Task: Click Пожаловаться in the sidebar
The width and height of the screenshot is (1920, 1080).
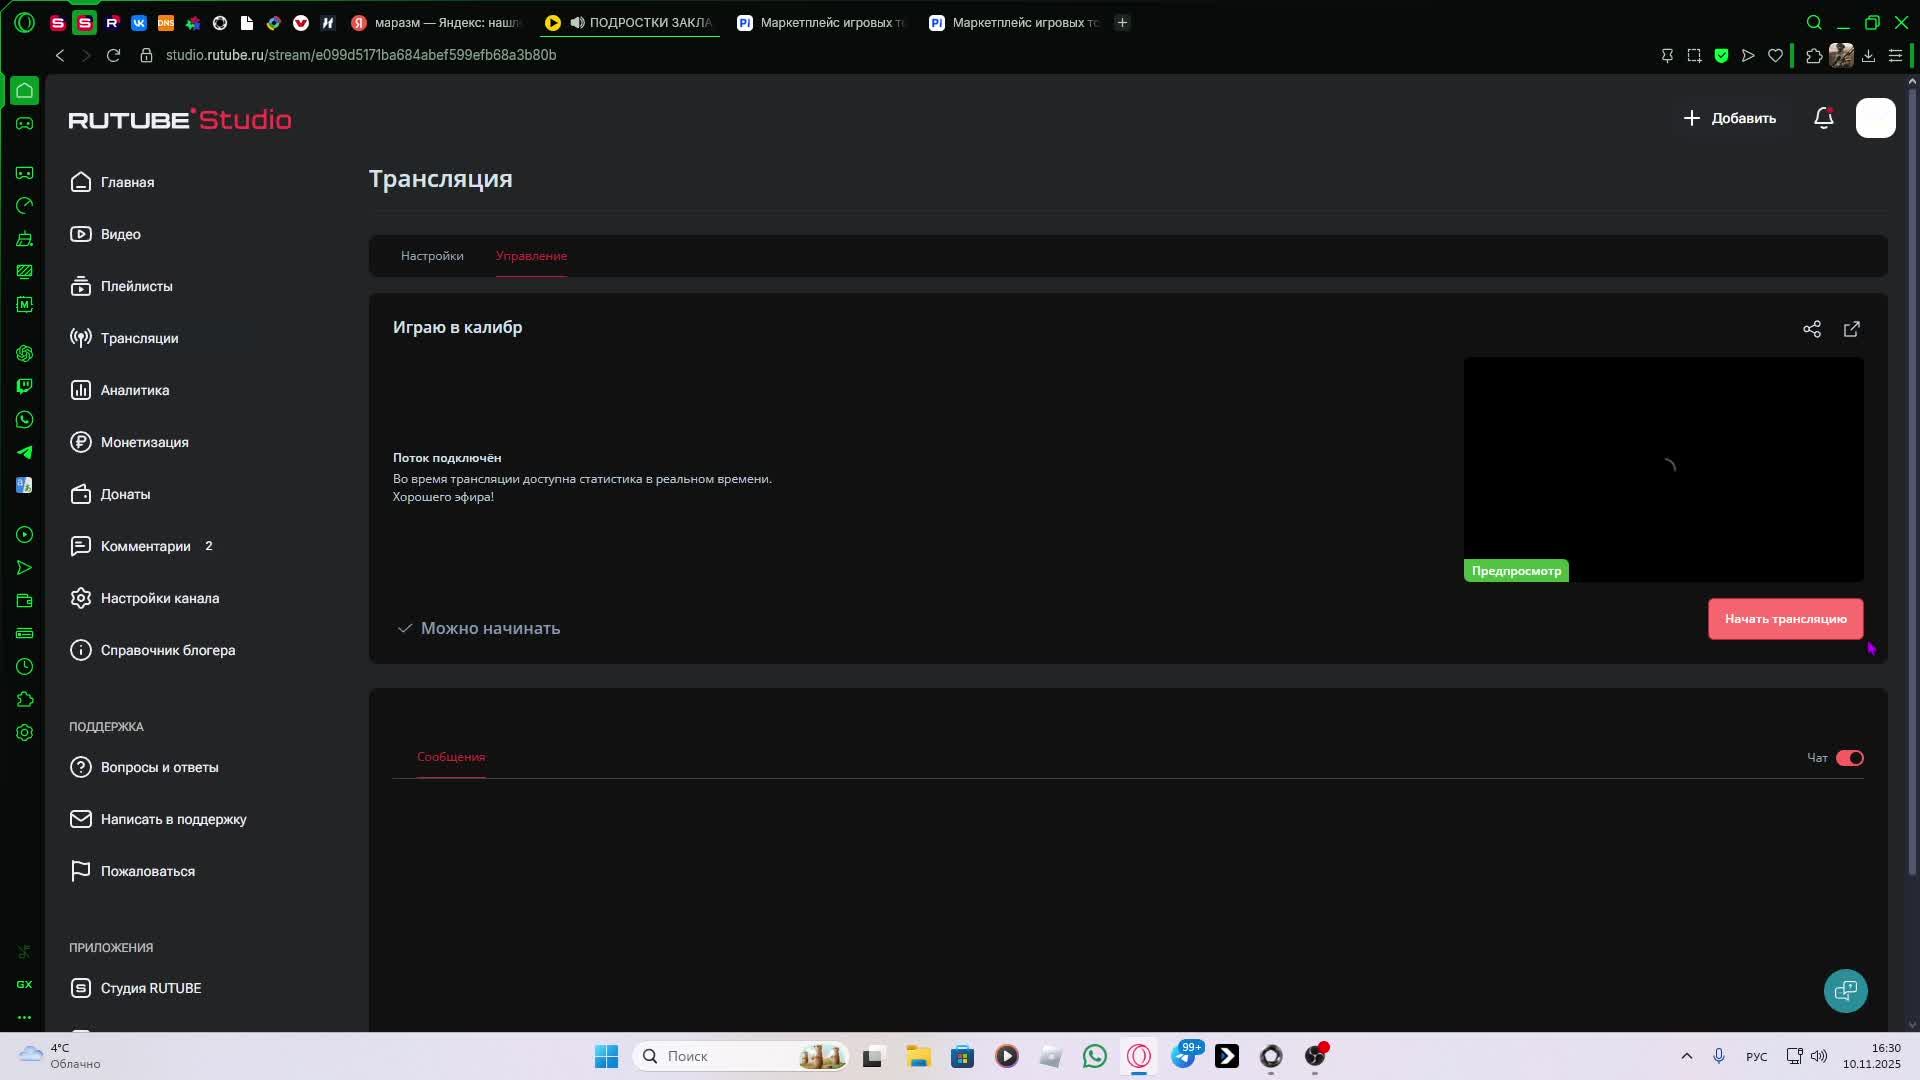Action: point(132,871)
